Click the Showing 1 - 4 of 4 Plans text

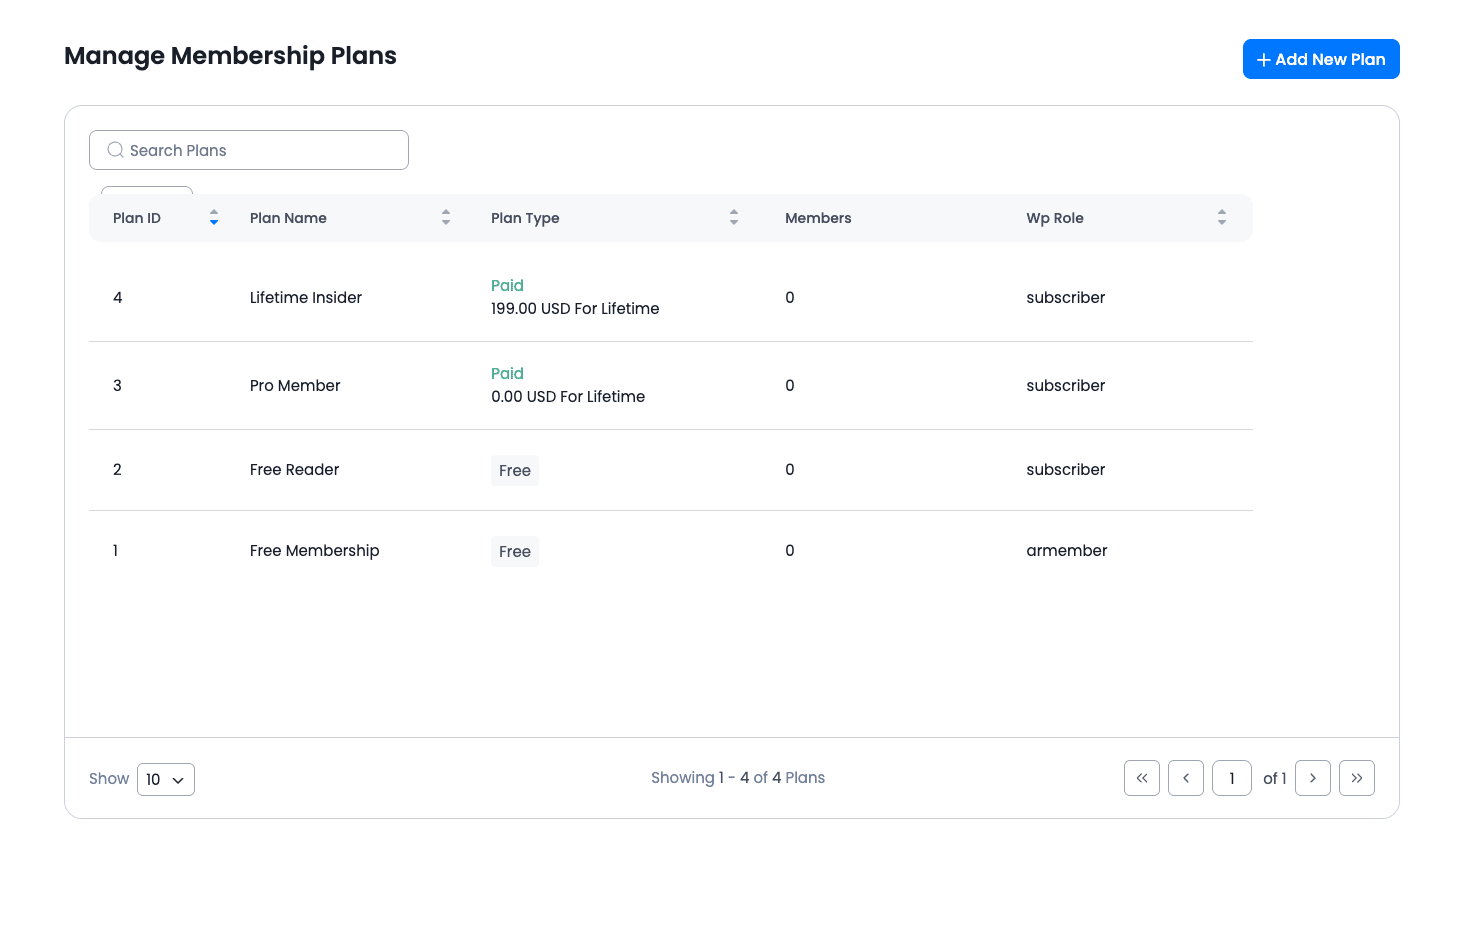(738, 777)
